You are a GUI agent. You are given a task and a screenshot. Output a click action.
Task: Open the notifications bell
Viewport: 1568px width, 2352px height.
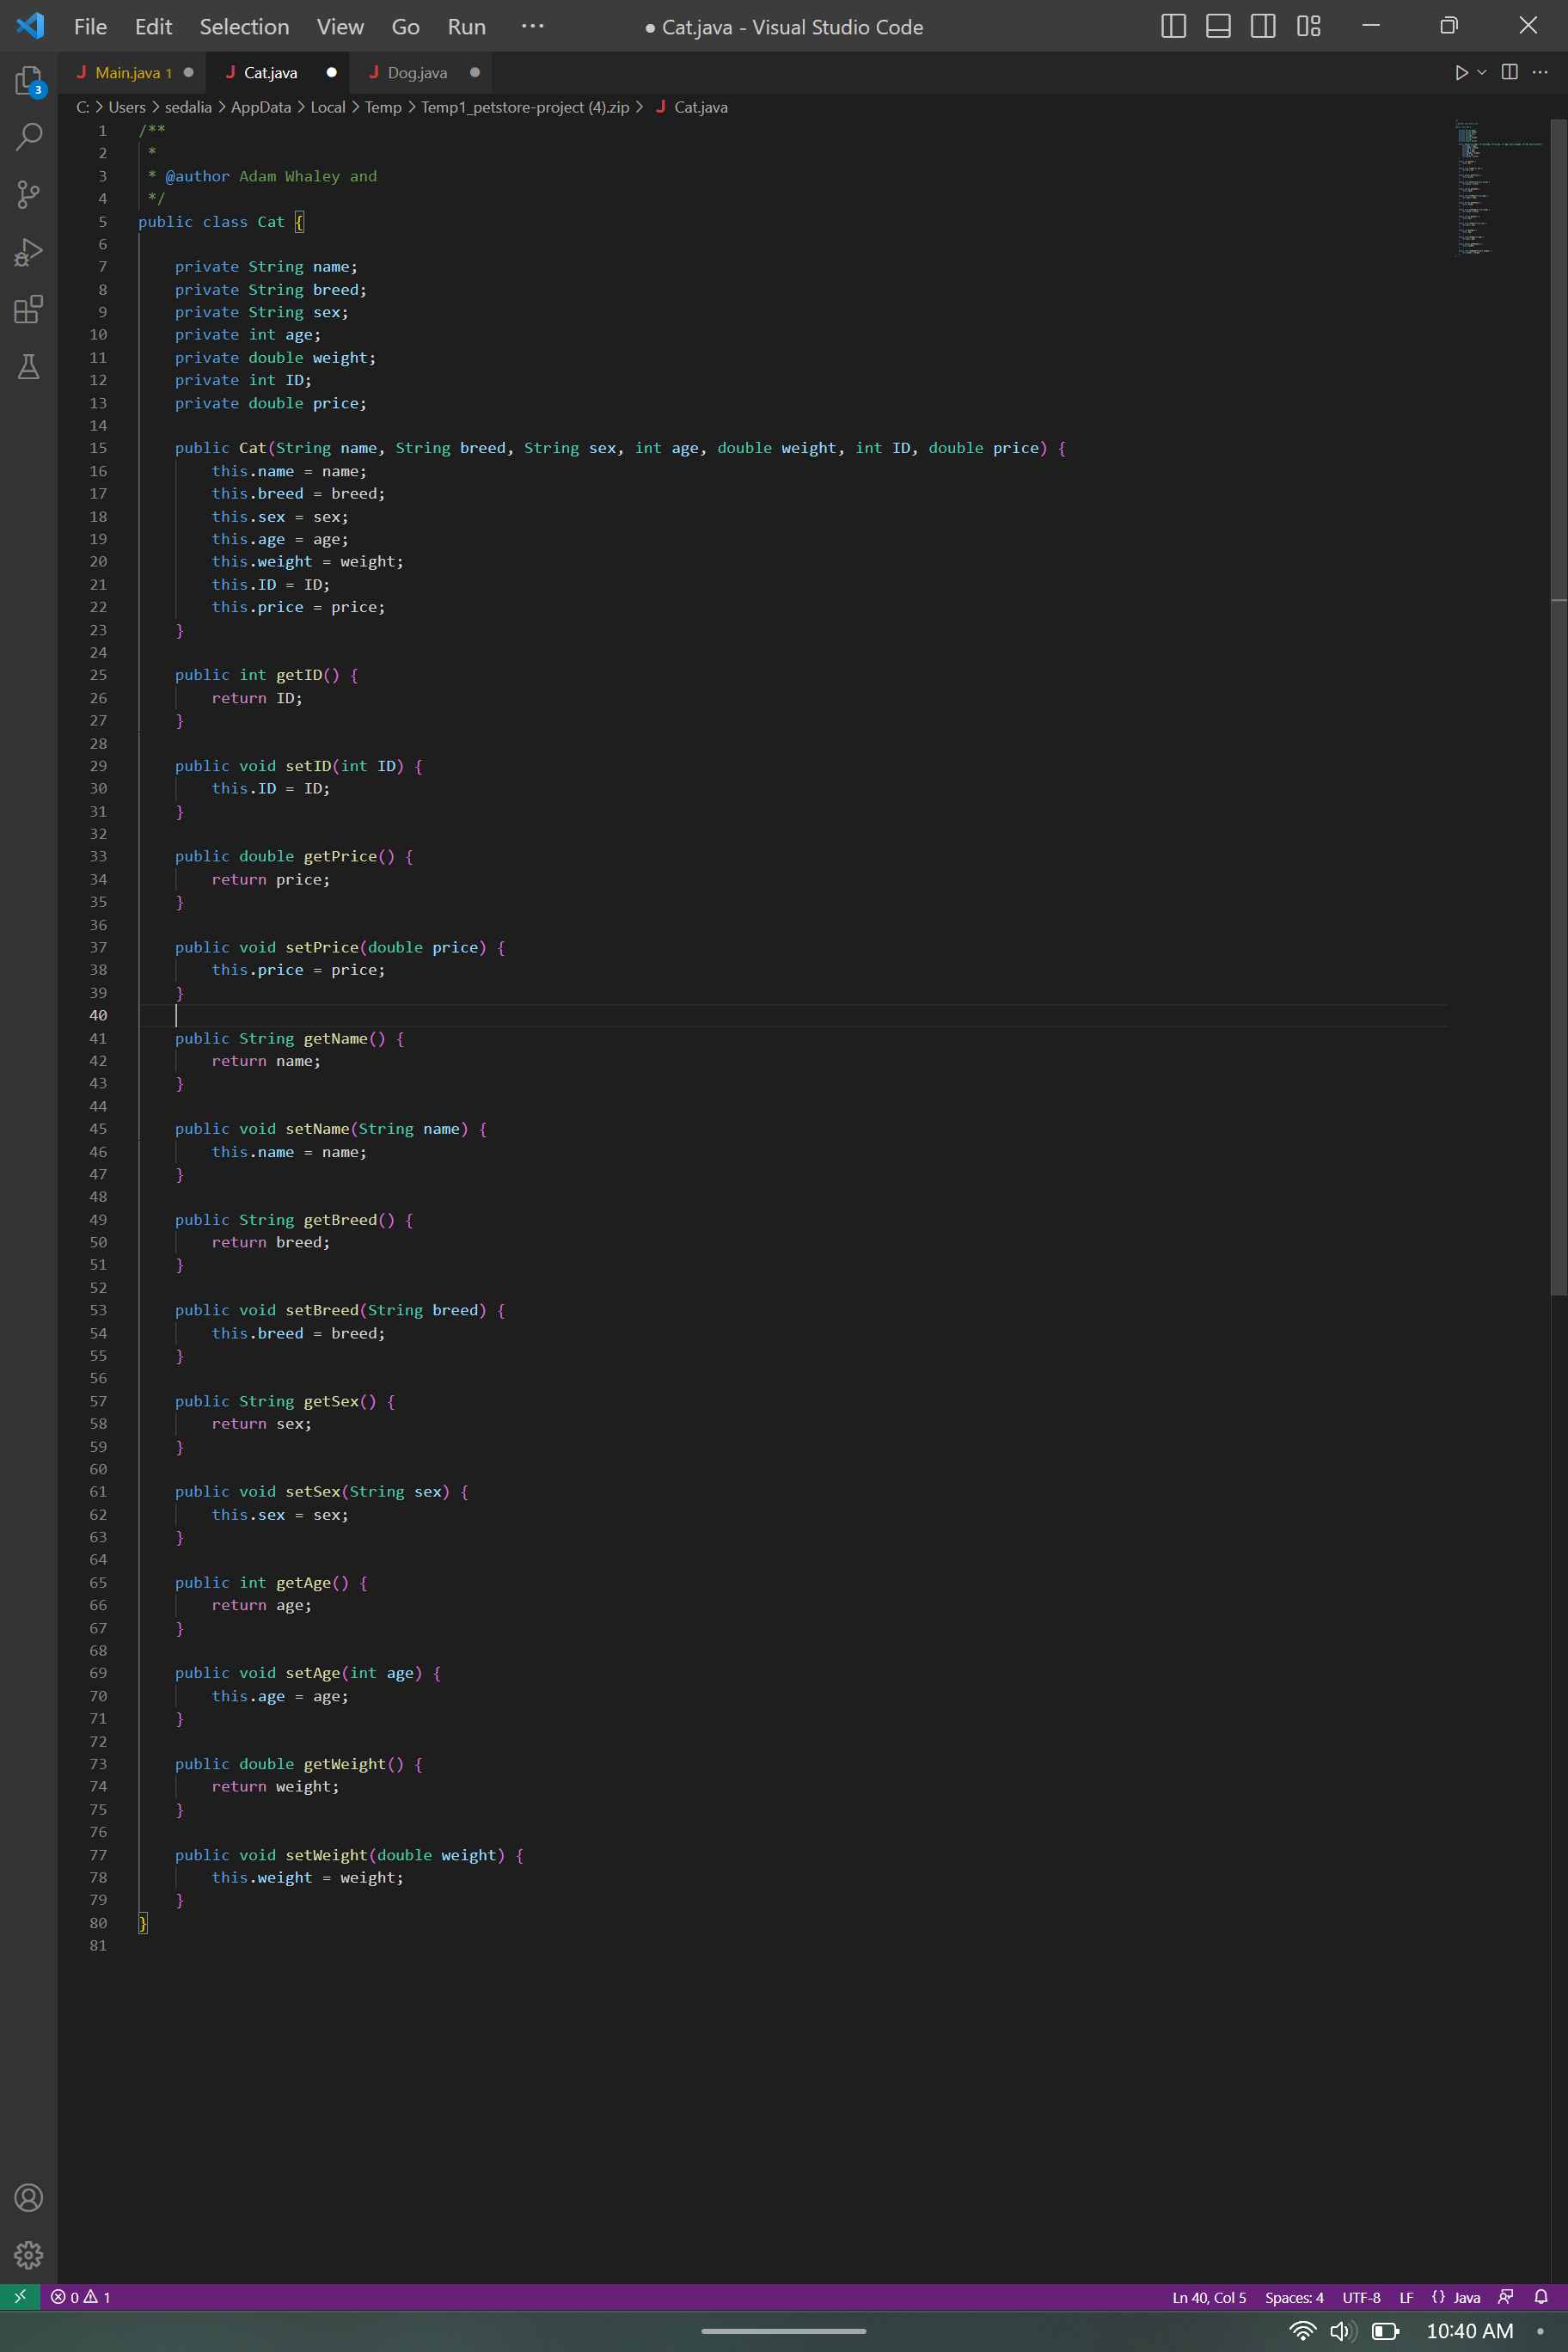(x=1542, y=2297)
